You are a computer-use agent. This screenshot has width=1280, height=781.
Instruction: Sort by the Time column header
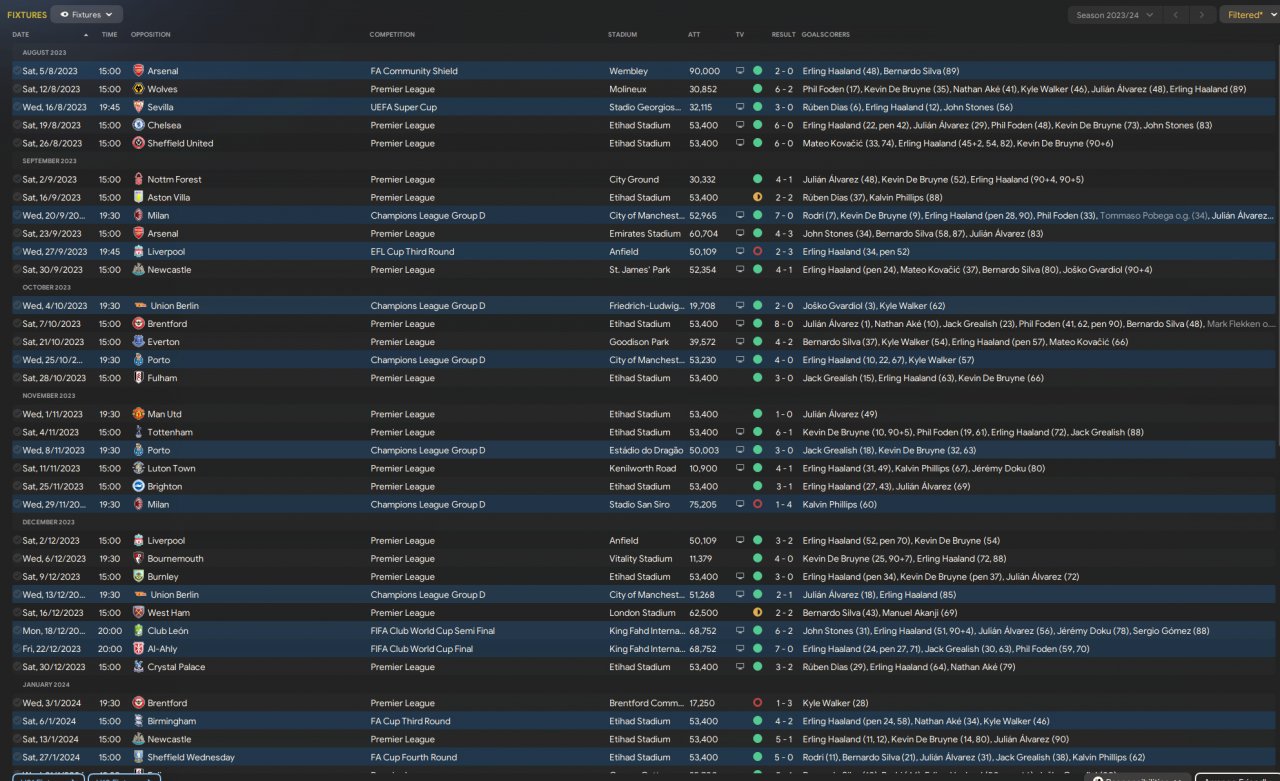(109, 35)
